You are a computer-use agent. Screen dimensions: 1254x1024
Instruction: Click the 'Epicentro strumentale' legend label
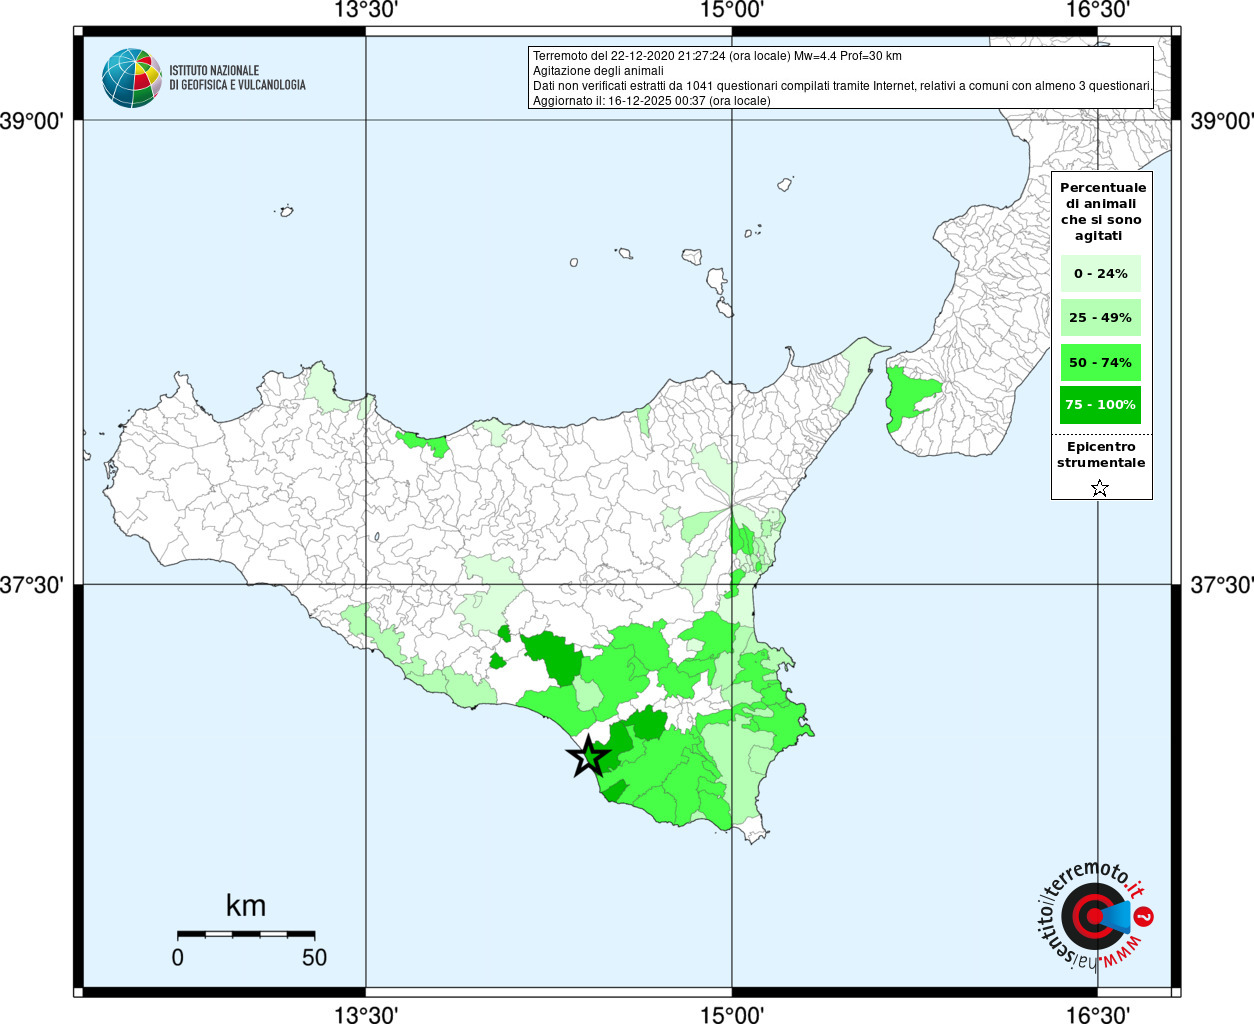(x=1101, y=454)
